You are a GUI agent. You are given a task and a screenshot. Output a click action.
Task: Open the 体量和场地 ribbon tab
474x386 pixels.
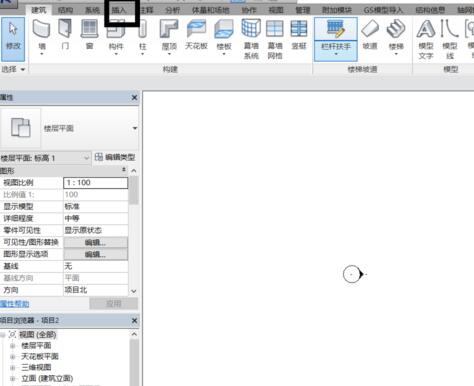(211, 10)
